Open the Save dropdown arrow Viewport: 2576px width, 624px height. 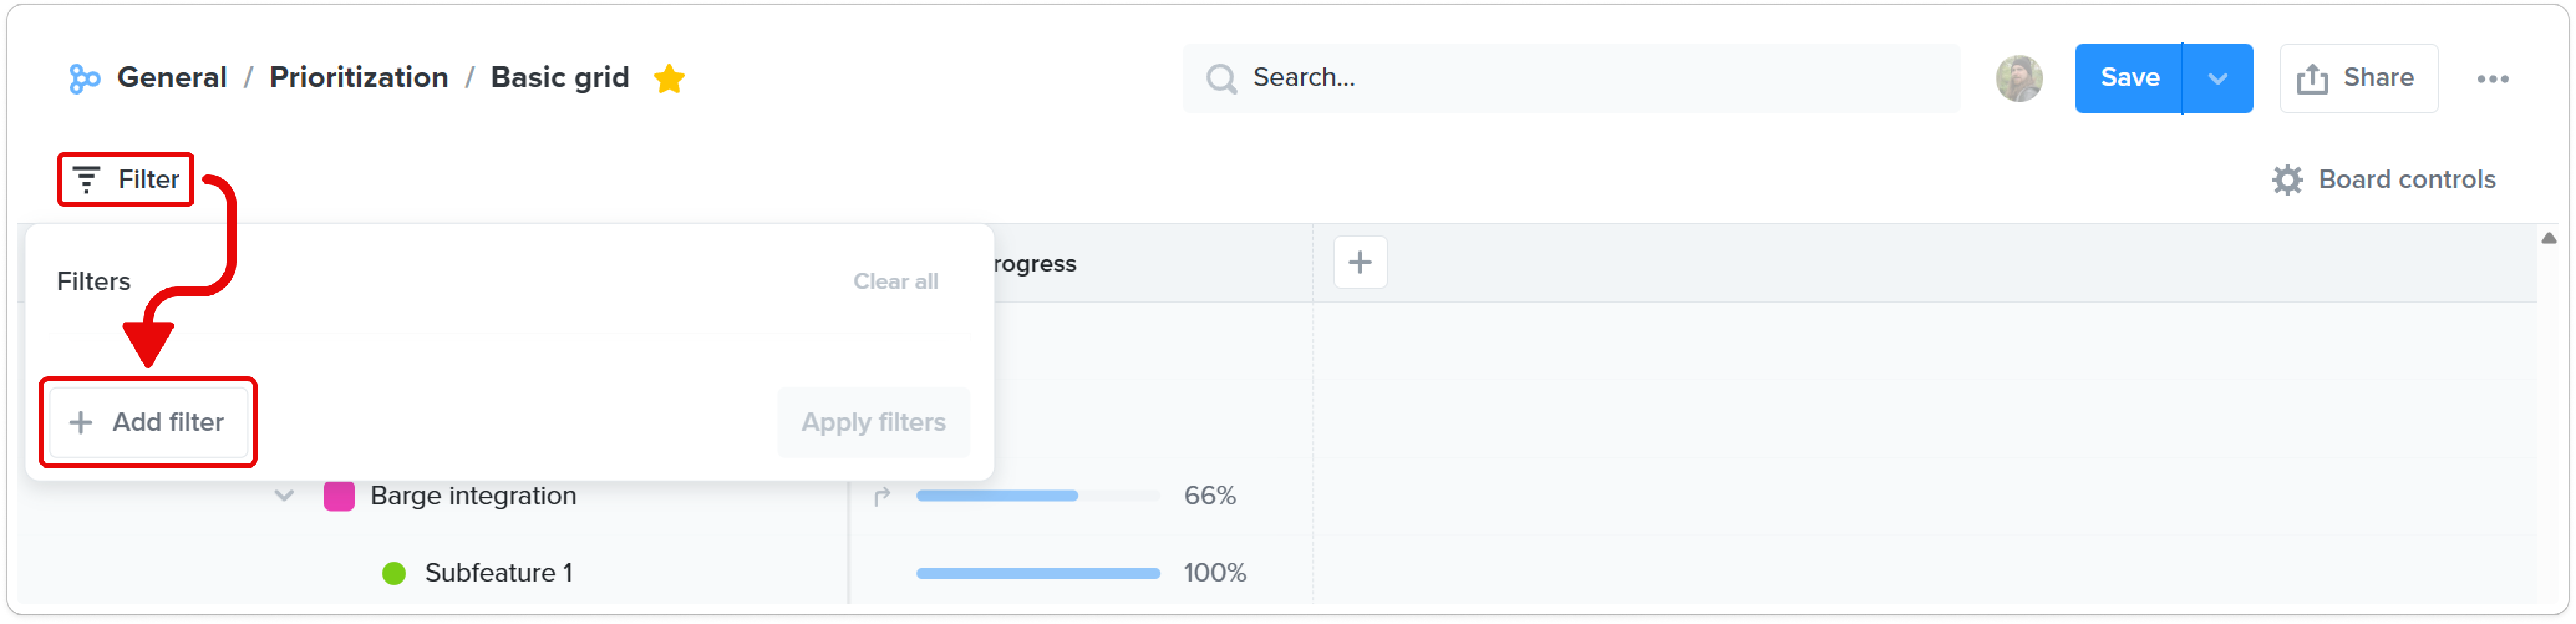pos(2218,78)
